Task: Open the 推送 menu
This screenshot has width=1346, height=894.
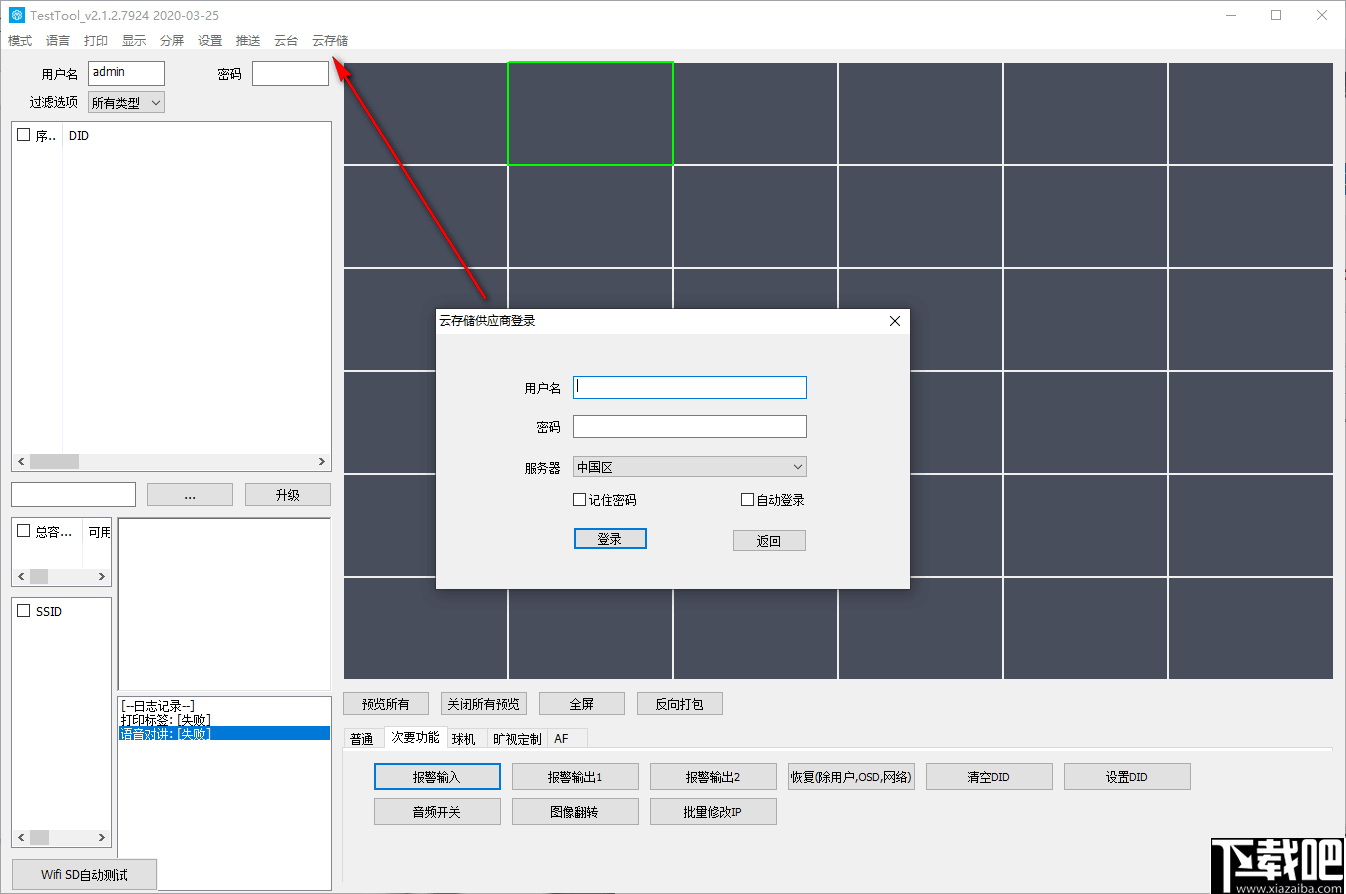Action: coord(247,40)
